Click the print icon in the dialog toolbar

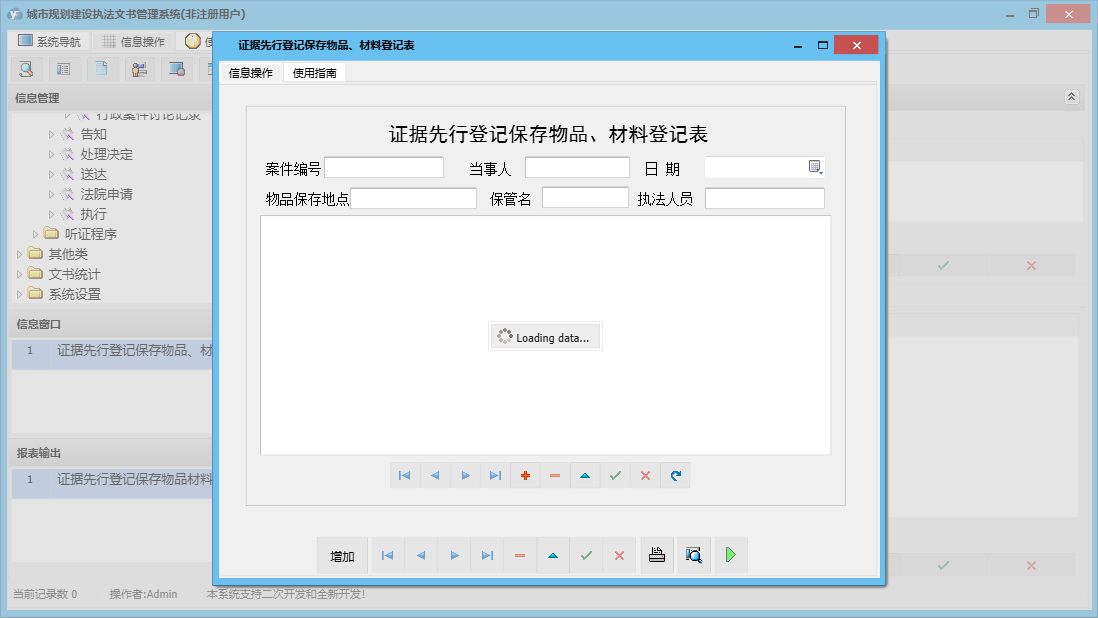click(657, 555)
